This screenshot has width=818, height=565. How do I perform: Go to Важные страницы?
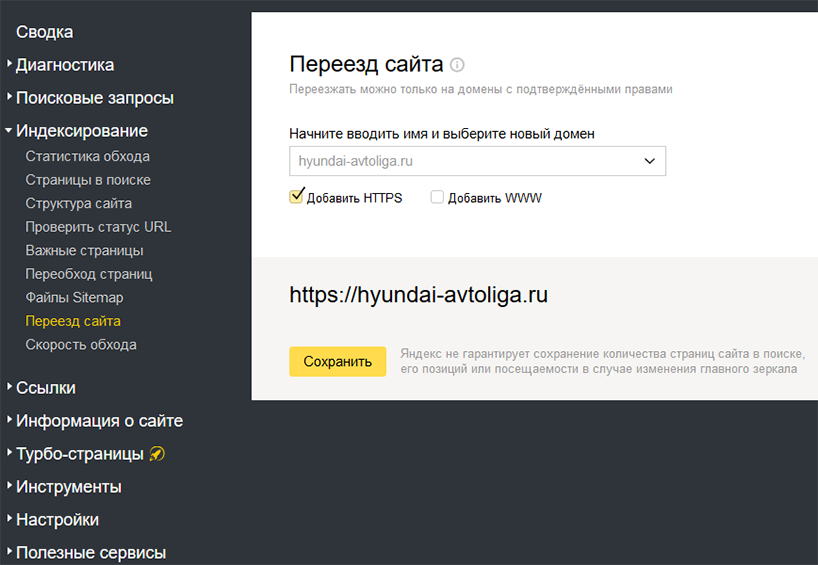coord(84,250)
